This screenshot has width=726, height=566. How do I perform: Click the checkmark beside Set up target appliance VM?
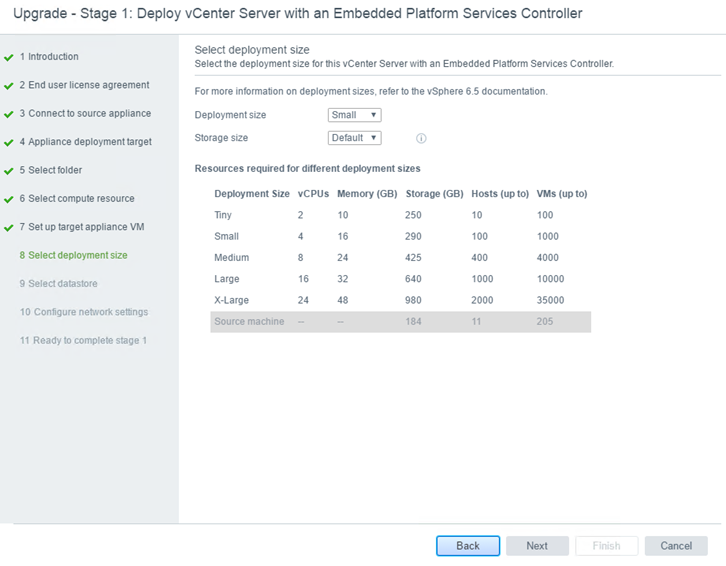pyautogui.click(x=8, y=228)
